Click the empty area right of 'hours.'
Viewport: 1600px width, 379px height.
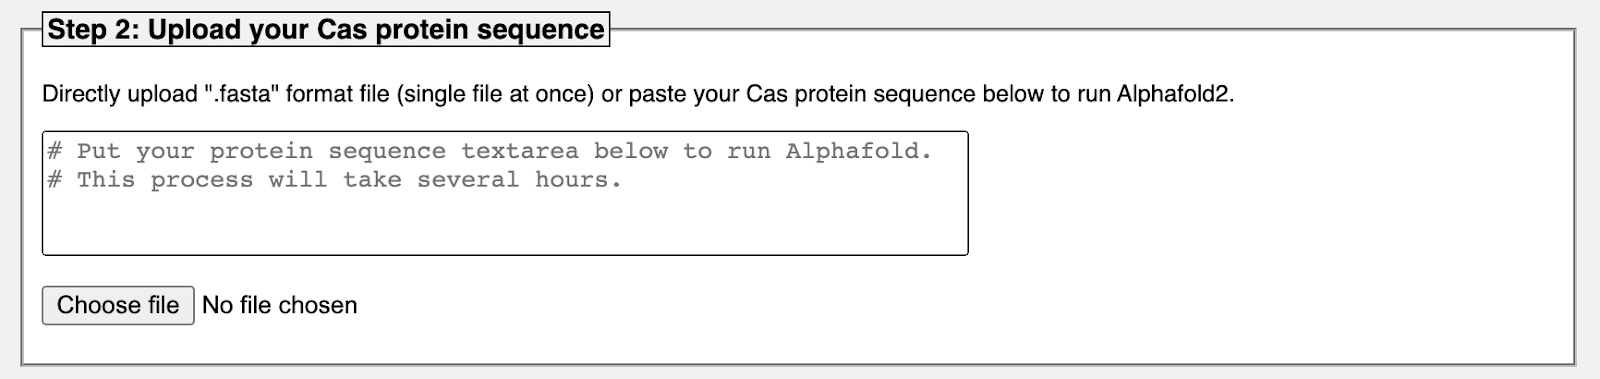point(794,180)
